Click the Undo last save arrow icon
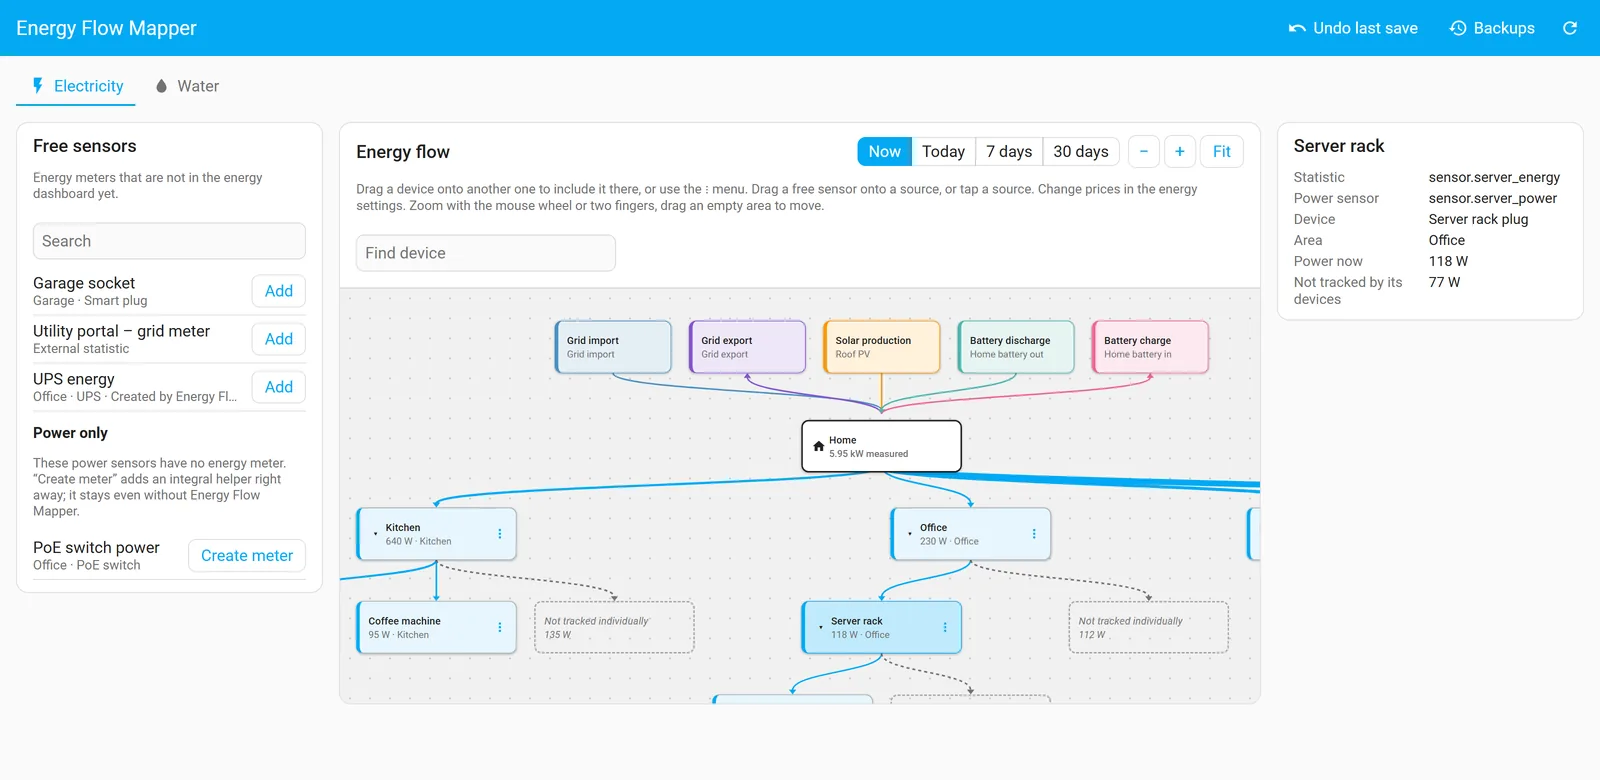Screen dimensions: 1600x780 [x=1297, y=28]
